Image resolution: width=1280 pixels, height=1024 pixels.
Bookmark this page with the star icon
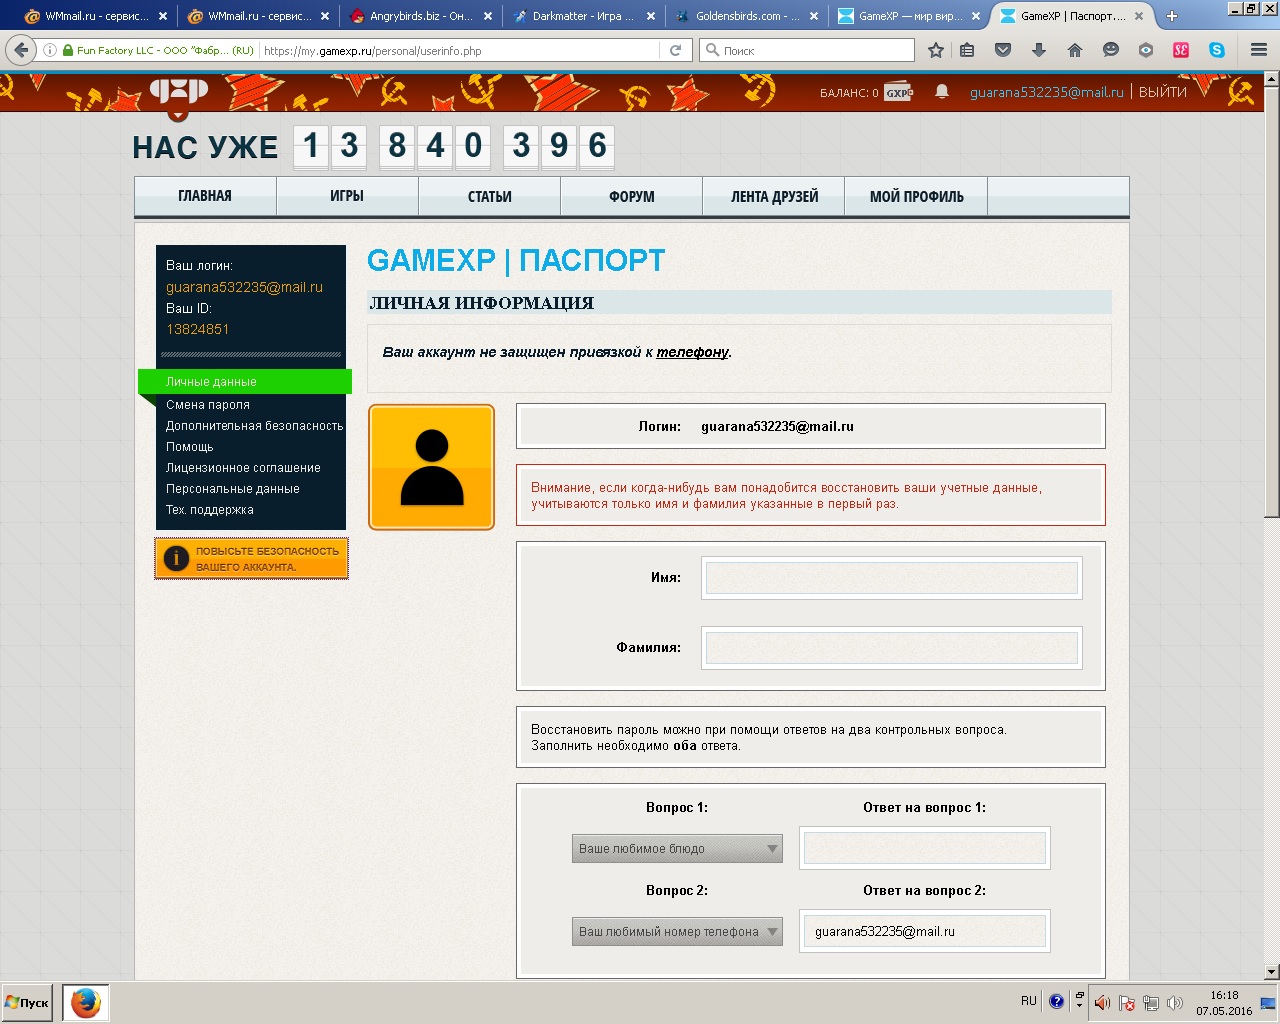936,50
